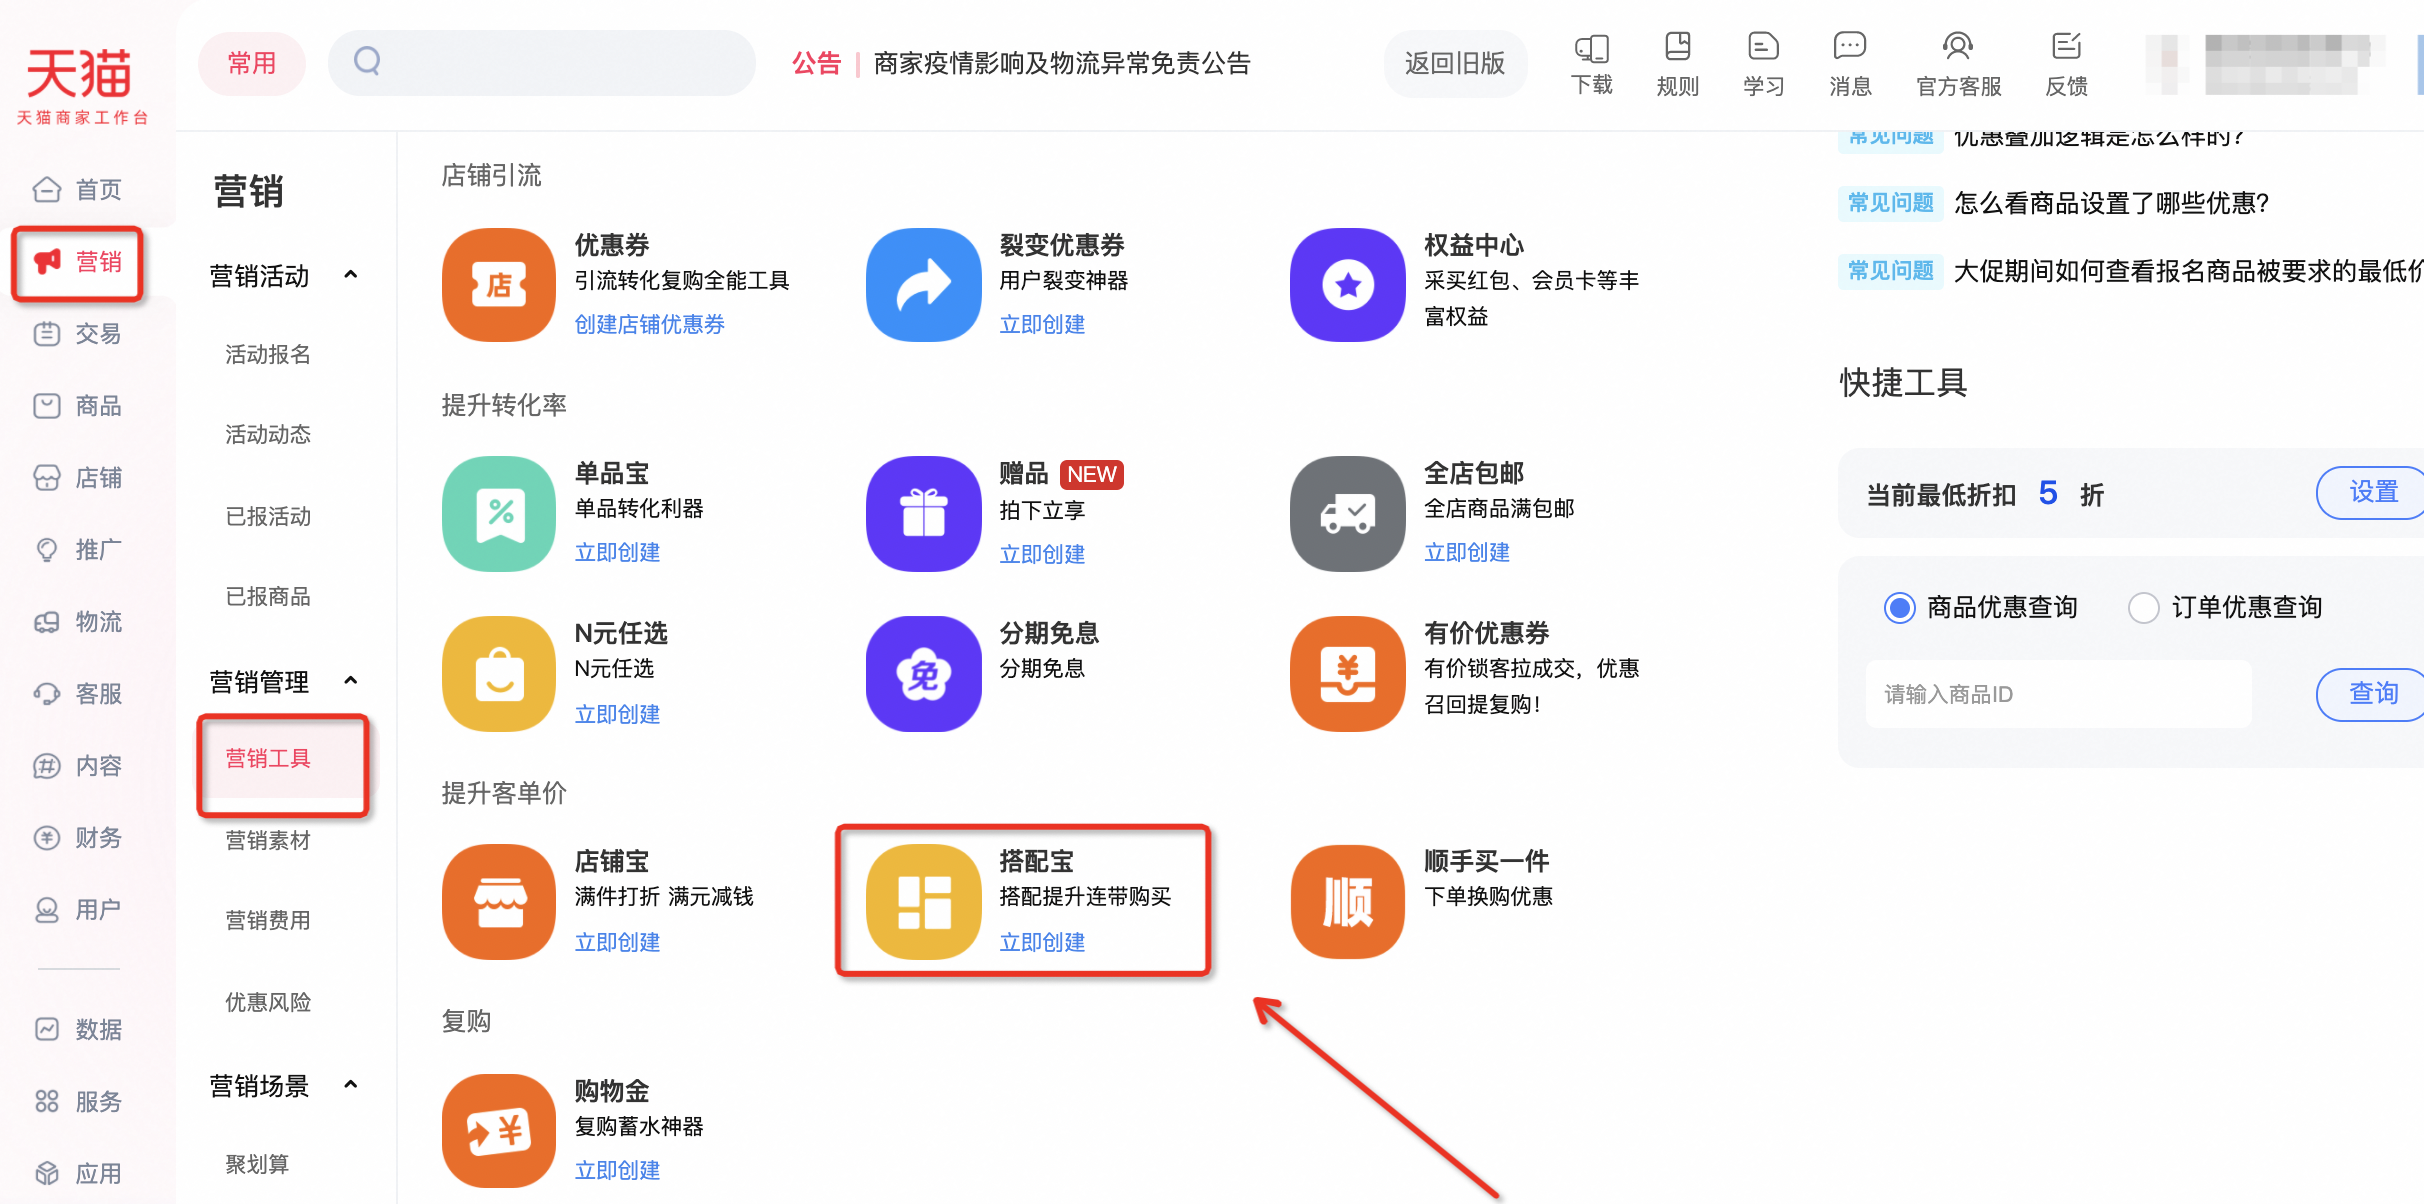The width and height of the screenshot is (2424, 1204).
Task: Open 已报商品 submenu item
Action: [268, 596]
